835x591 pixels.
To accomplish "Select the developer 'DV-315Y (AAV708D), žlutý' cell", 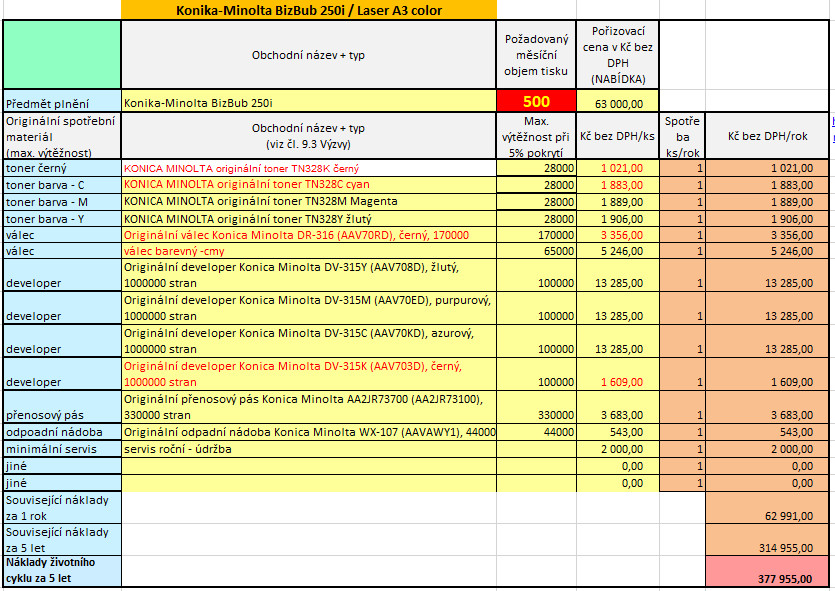I will [x=309, y=275].
